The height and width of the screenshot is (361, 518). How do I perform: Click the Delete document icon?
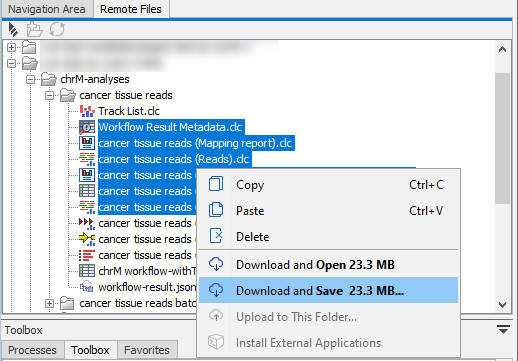216,236
